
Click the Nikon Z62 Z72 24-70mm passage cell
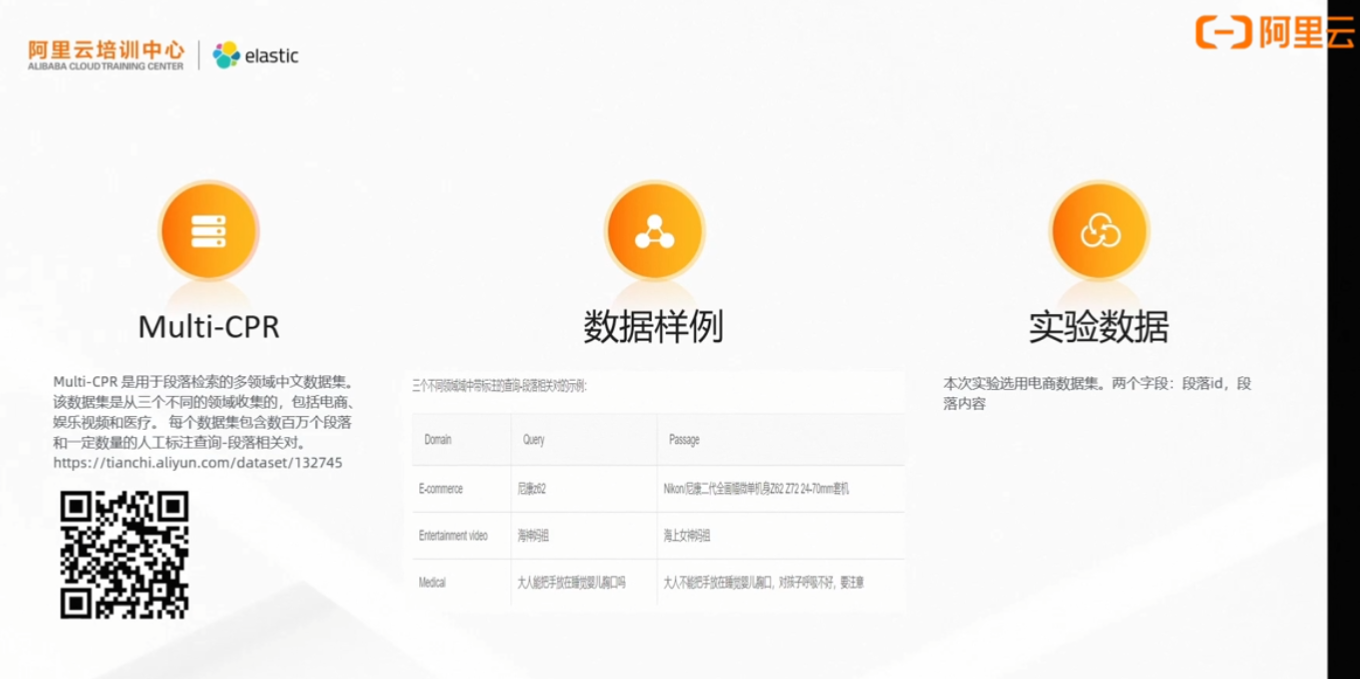[x=756, y=489]
